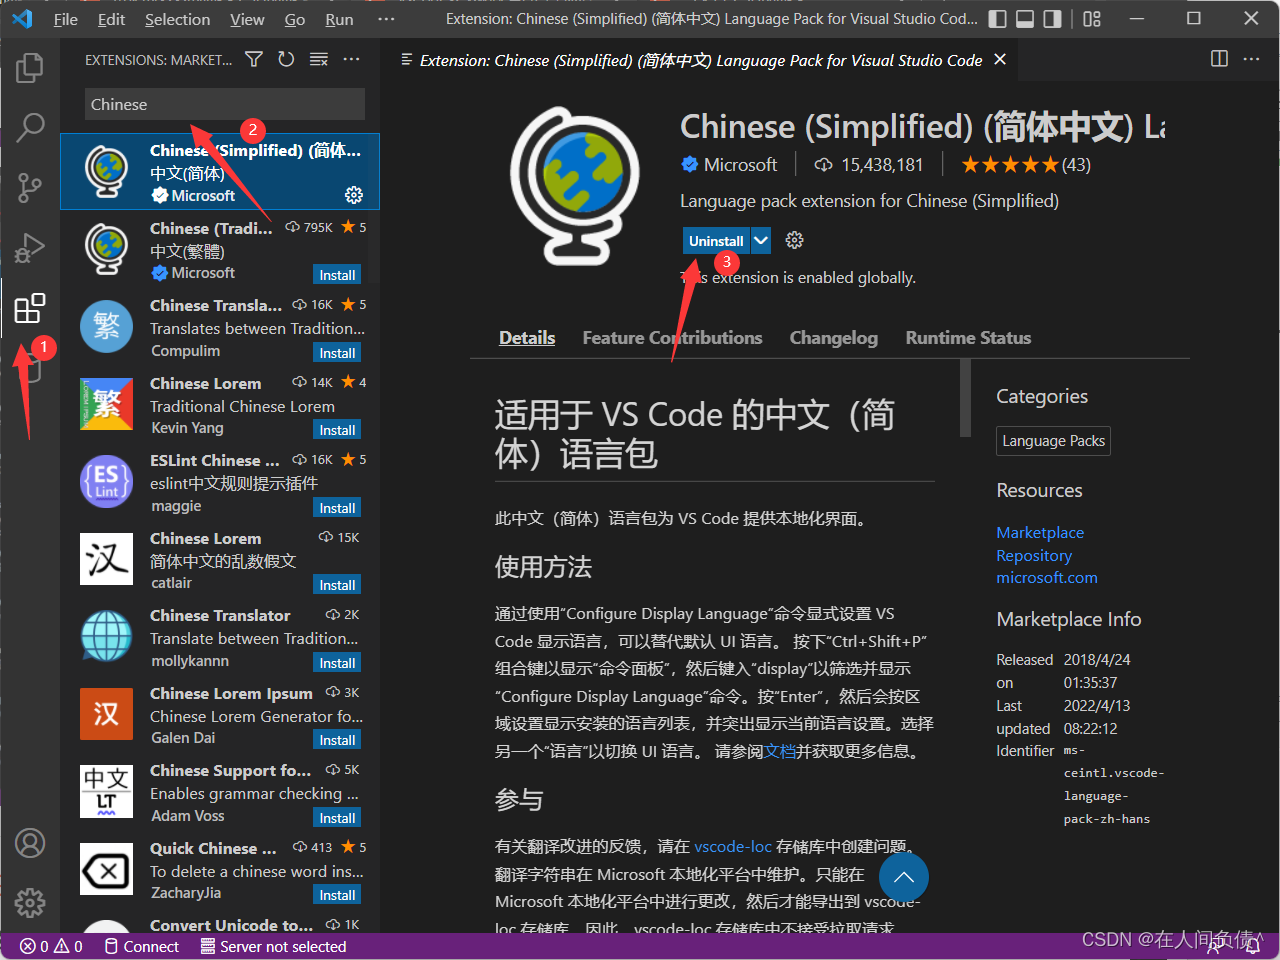Install Chinese Lorem by Kevin Yang
Image resolution: width=1280 pixels, height=960 pixels.
point(337,430)
